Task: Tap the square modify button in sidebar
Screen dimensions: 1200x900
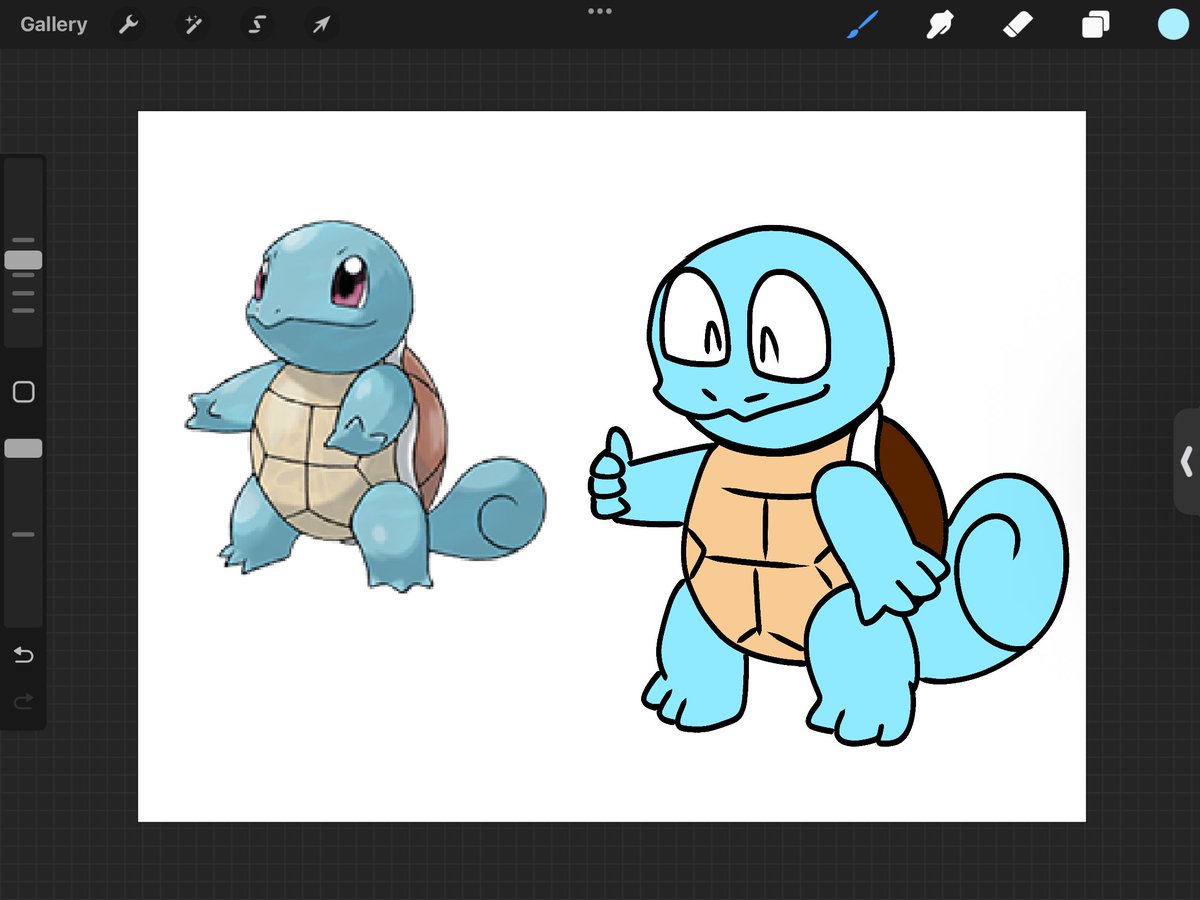Action: 23,392
